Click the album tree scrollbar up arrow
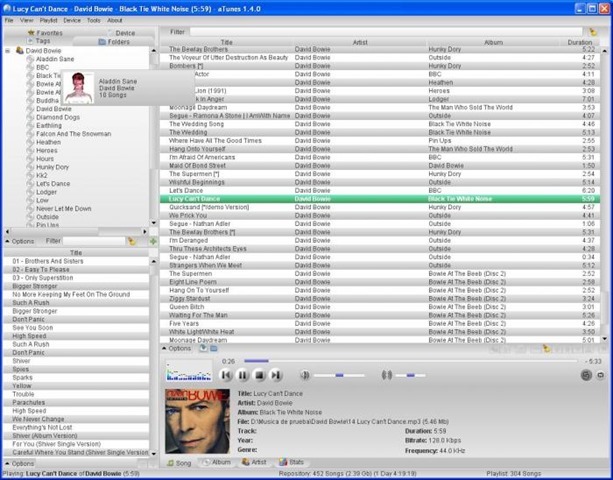Image resolution: width=613 pixels, height=480 pixels. (x=153, y=50)
